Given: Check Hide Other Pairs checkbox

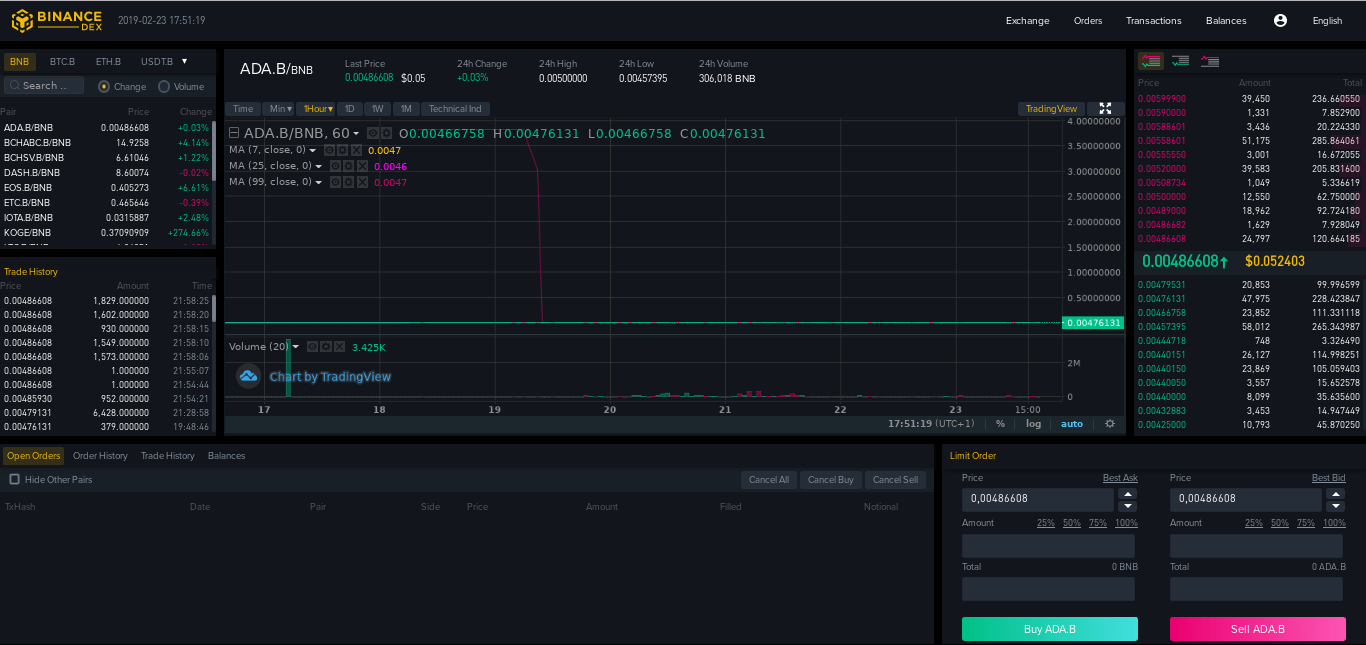Looking at the screenshot, I should (14, 479).
